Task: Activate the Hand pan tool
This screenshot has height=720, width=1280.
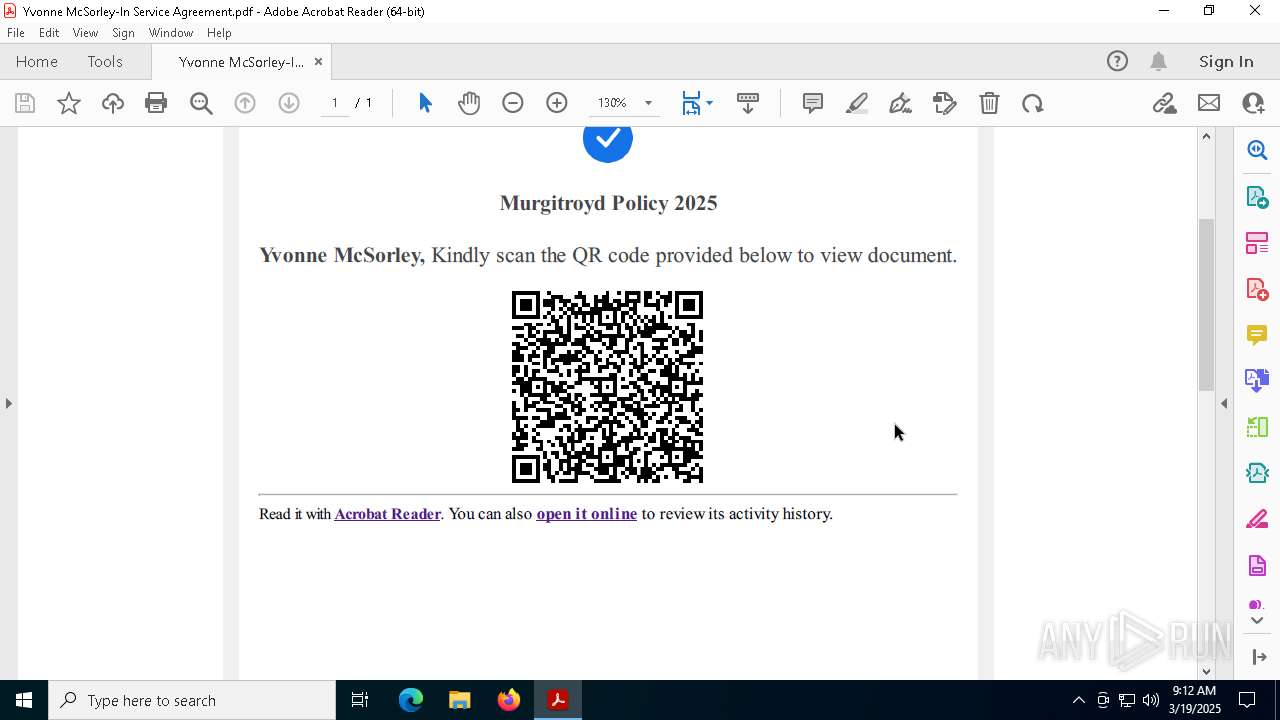Action: click(x=469, y=103)
